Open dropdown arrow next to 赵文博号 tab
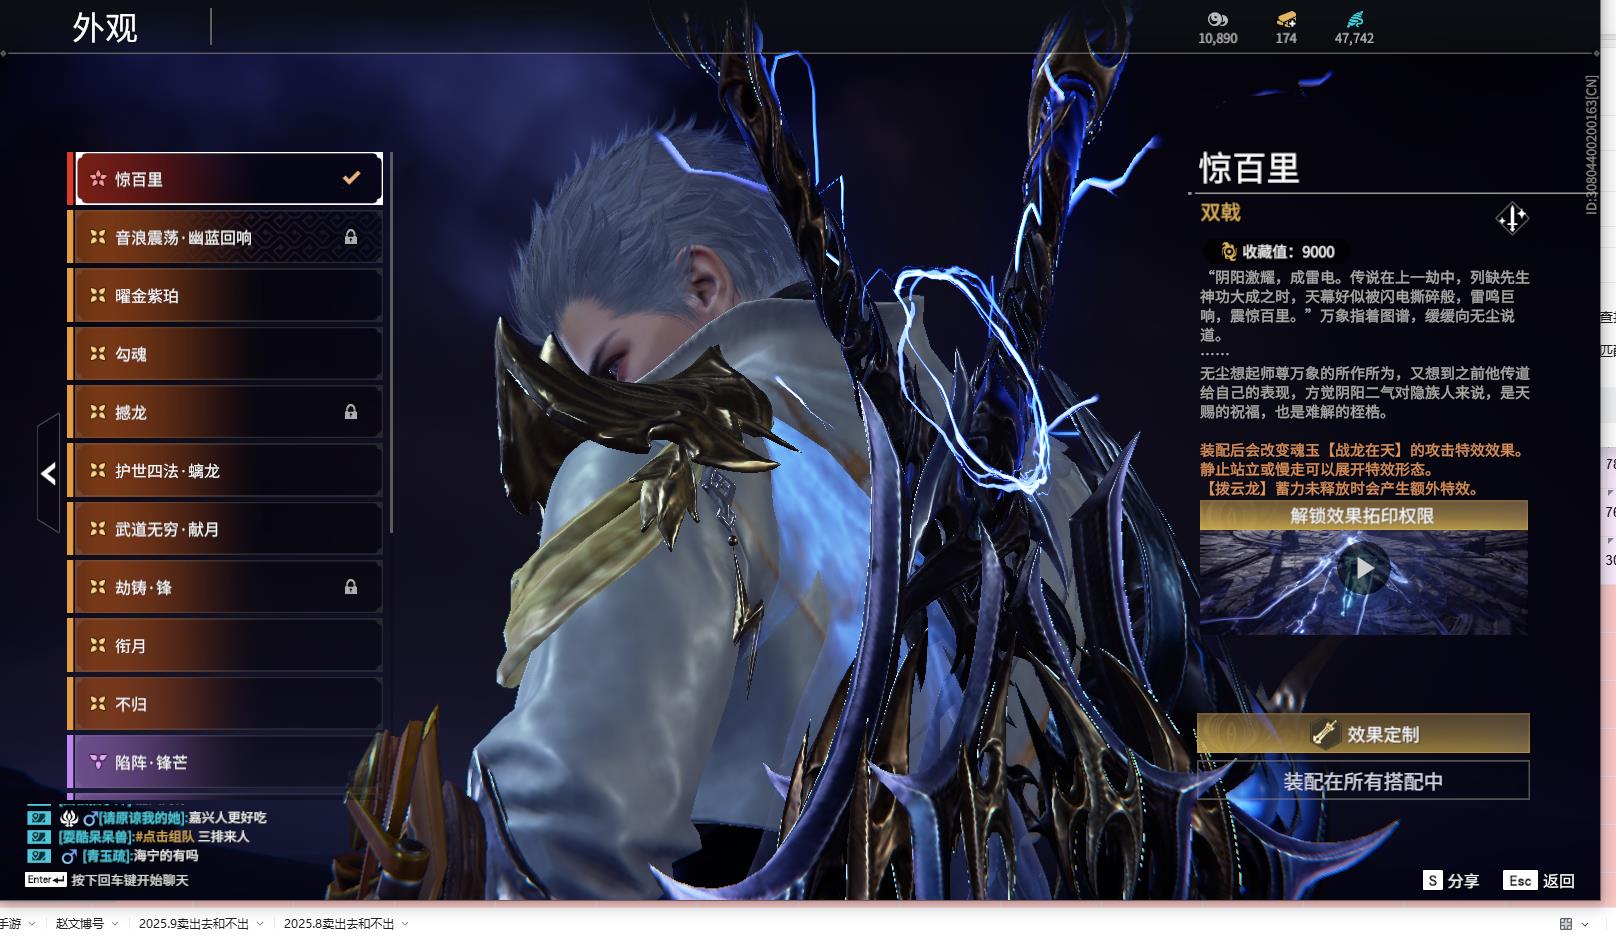1616x939 pixels. tap(115, 924)
